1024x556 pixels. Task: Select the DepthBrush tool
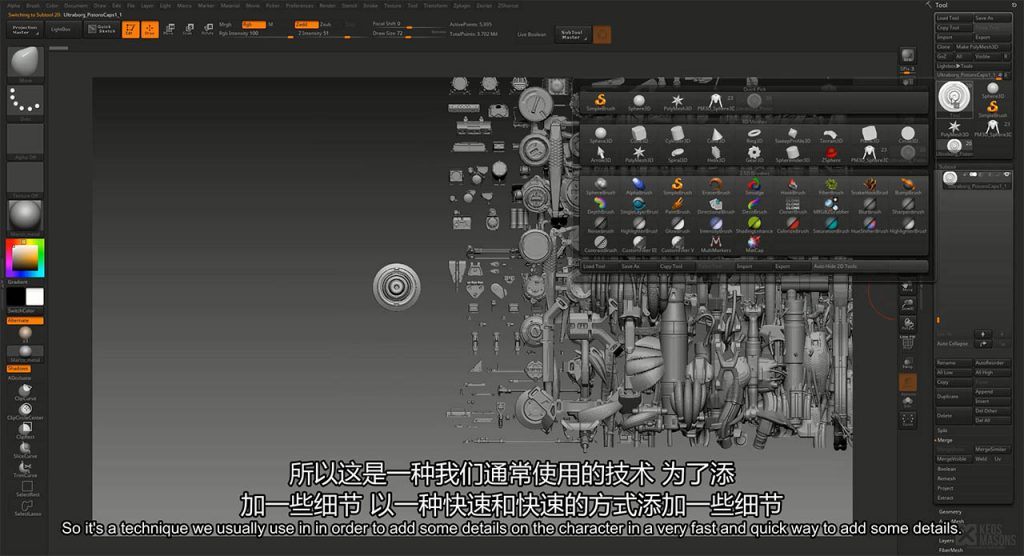click(600, 206)
